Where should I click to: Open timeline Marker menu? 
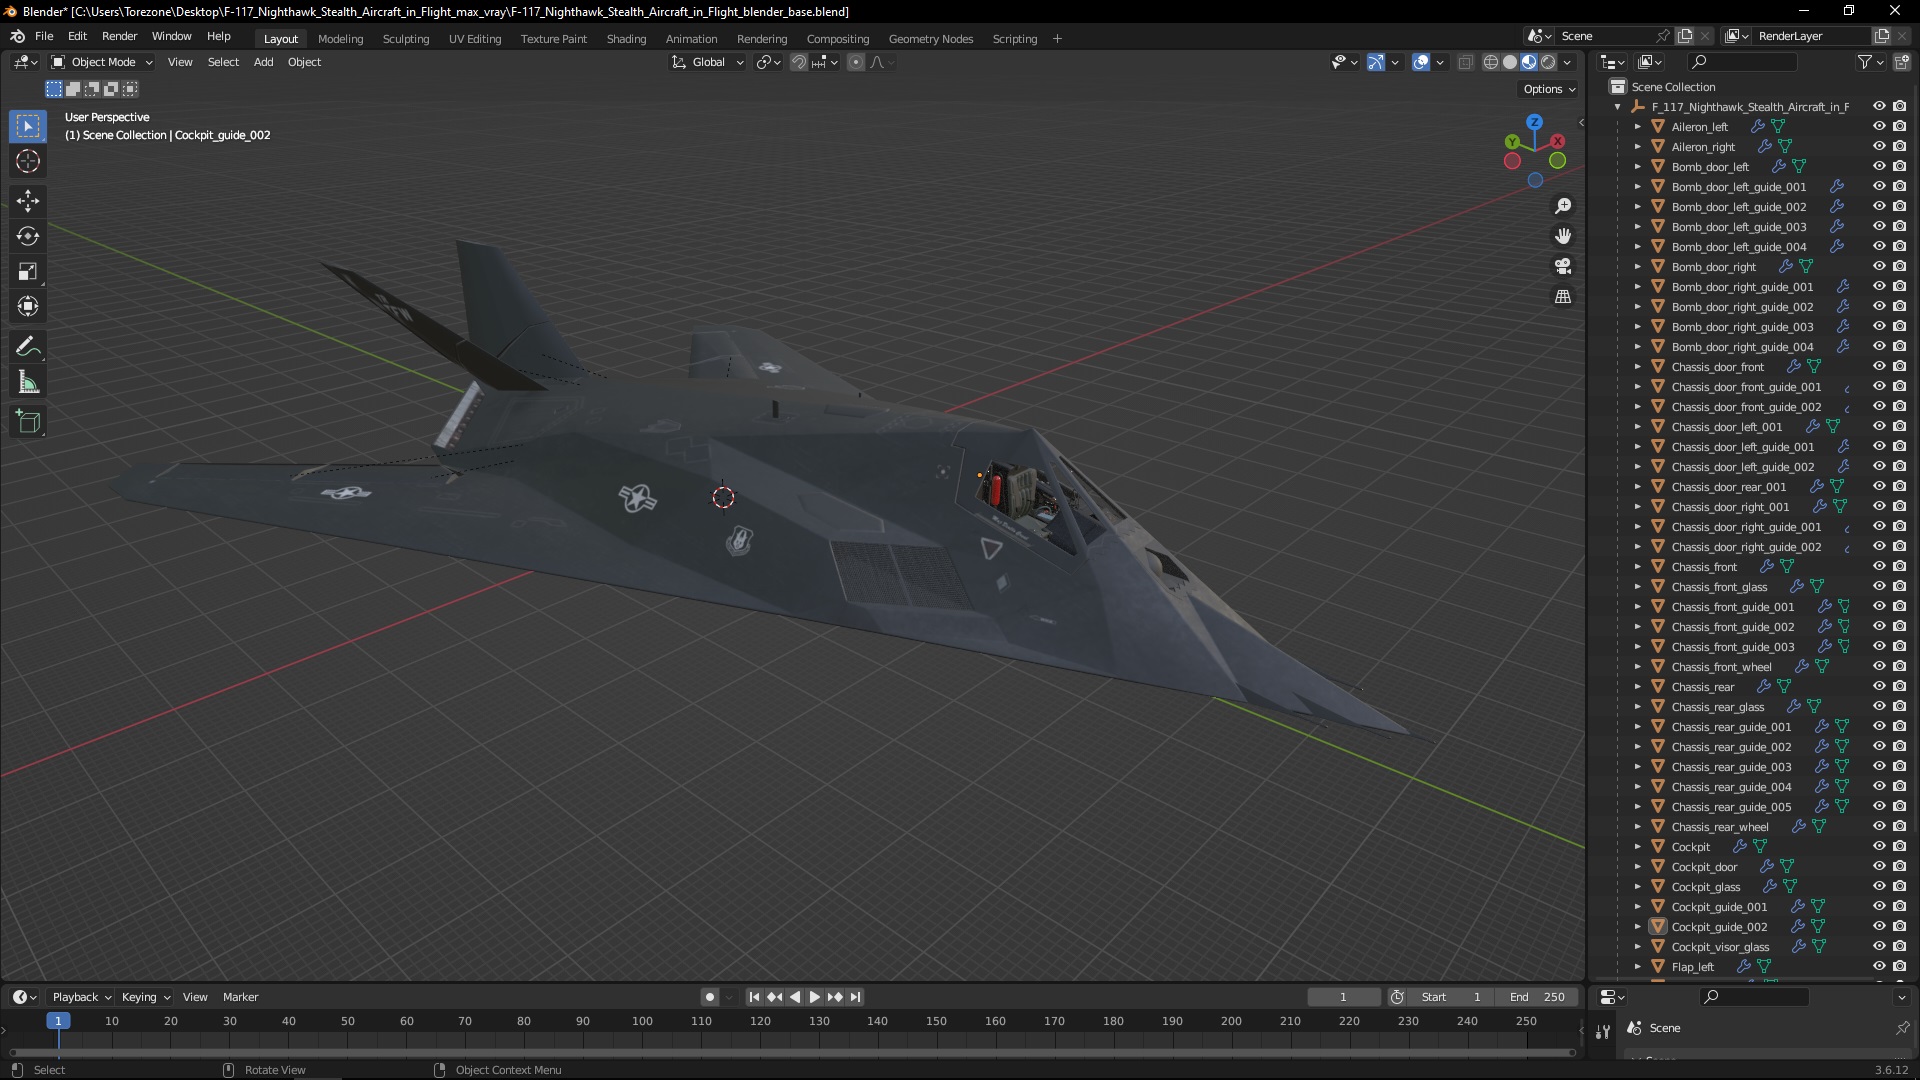[240, 997]
